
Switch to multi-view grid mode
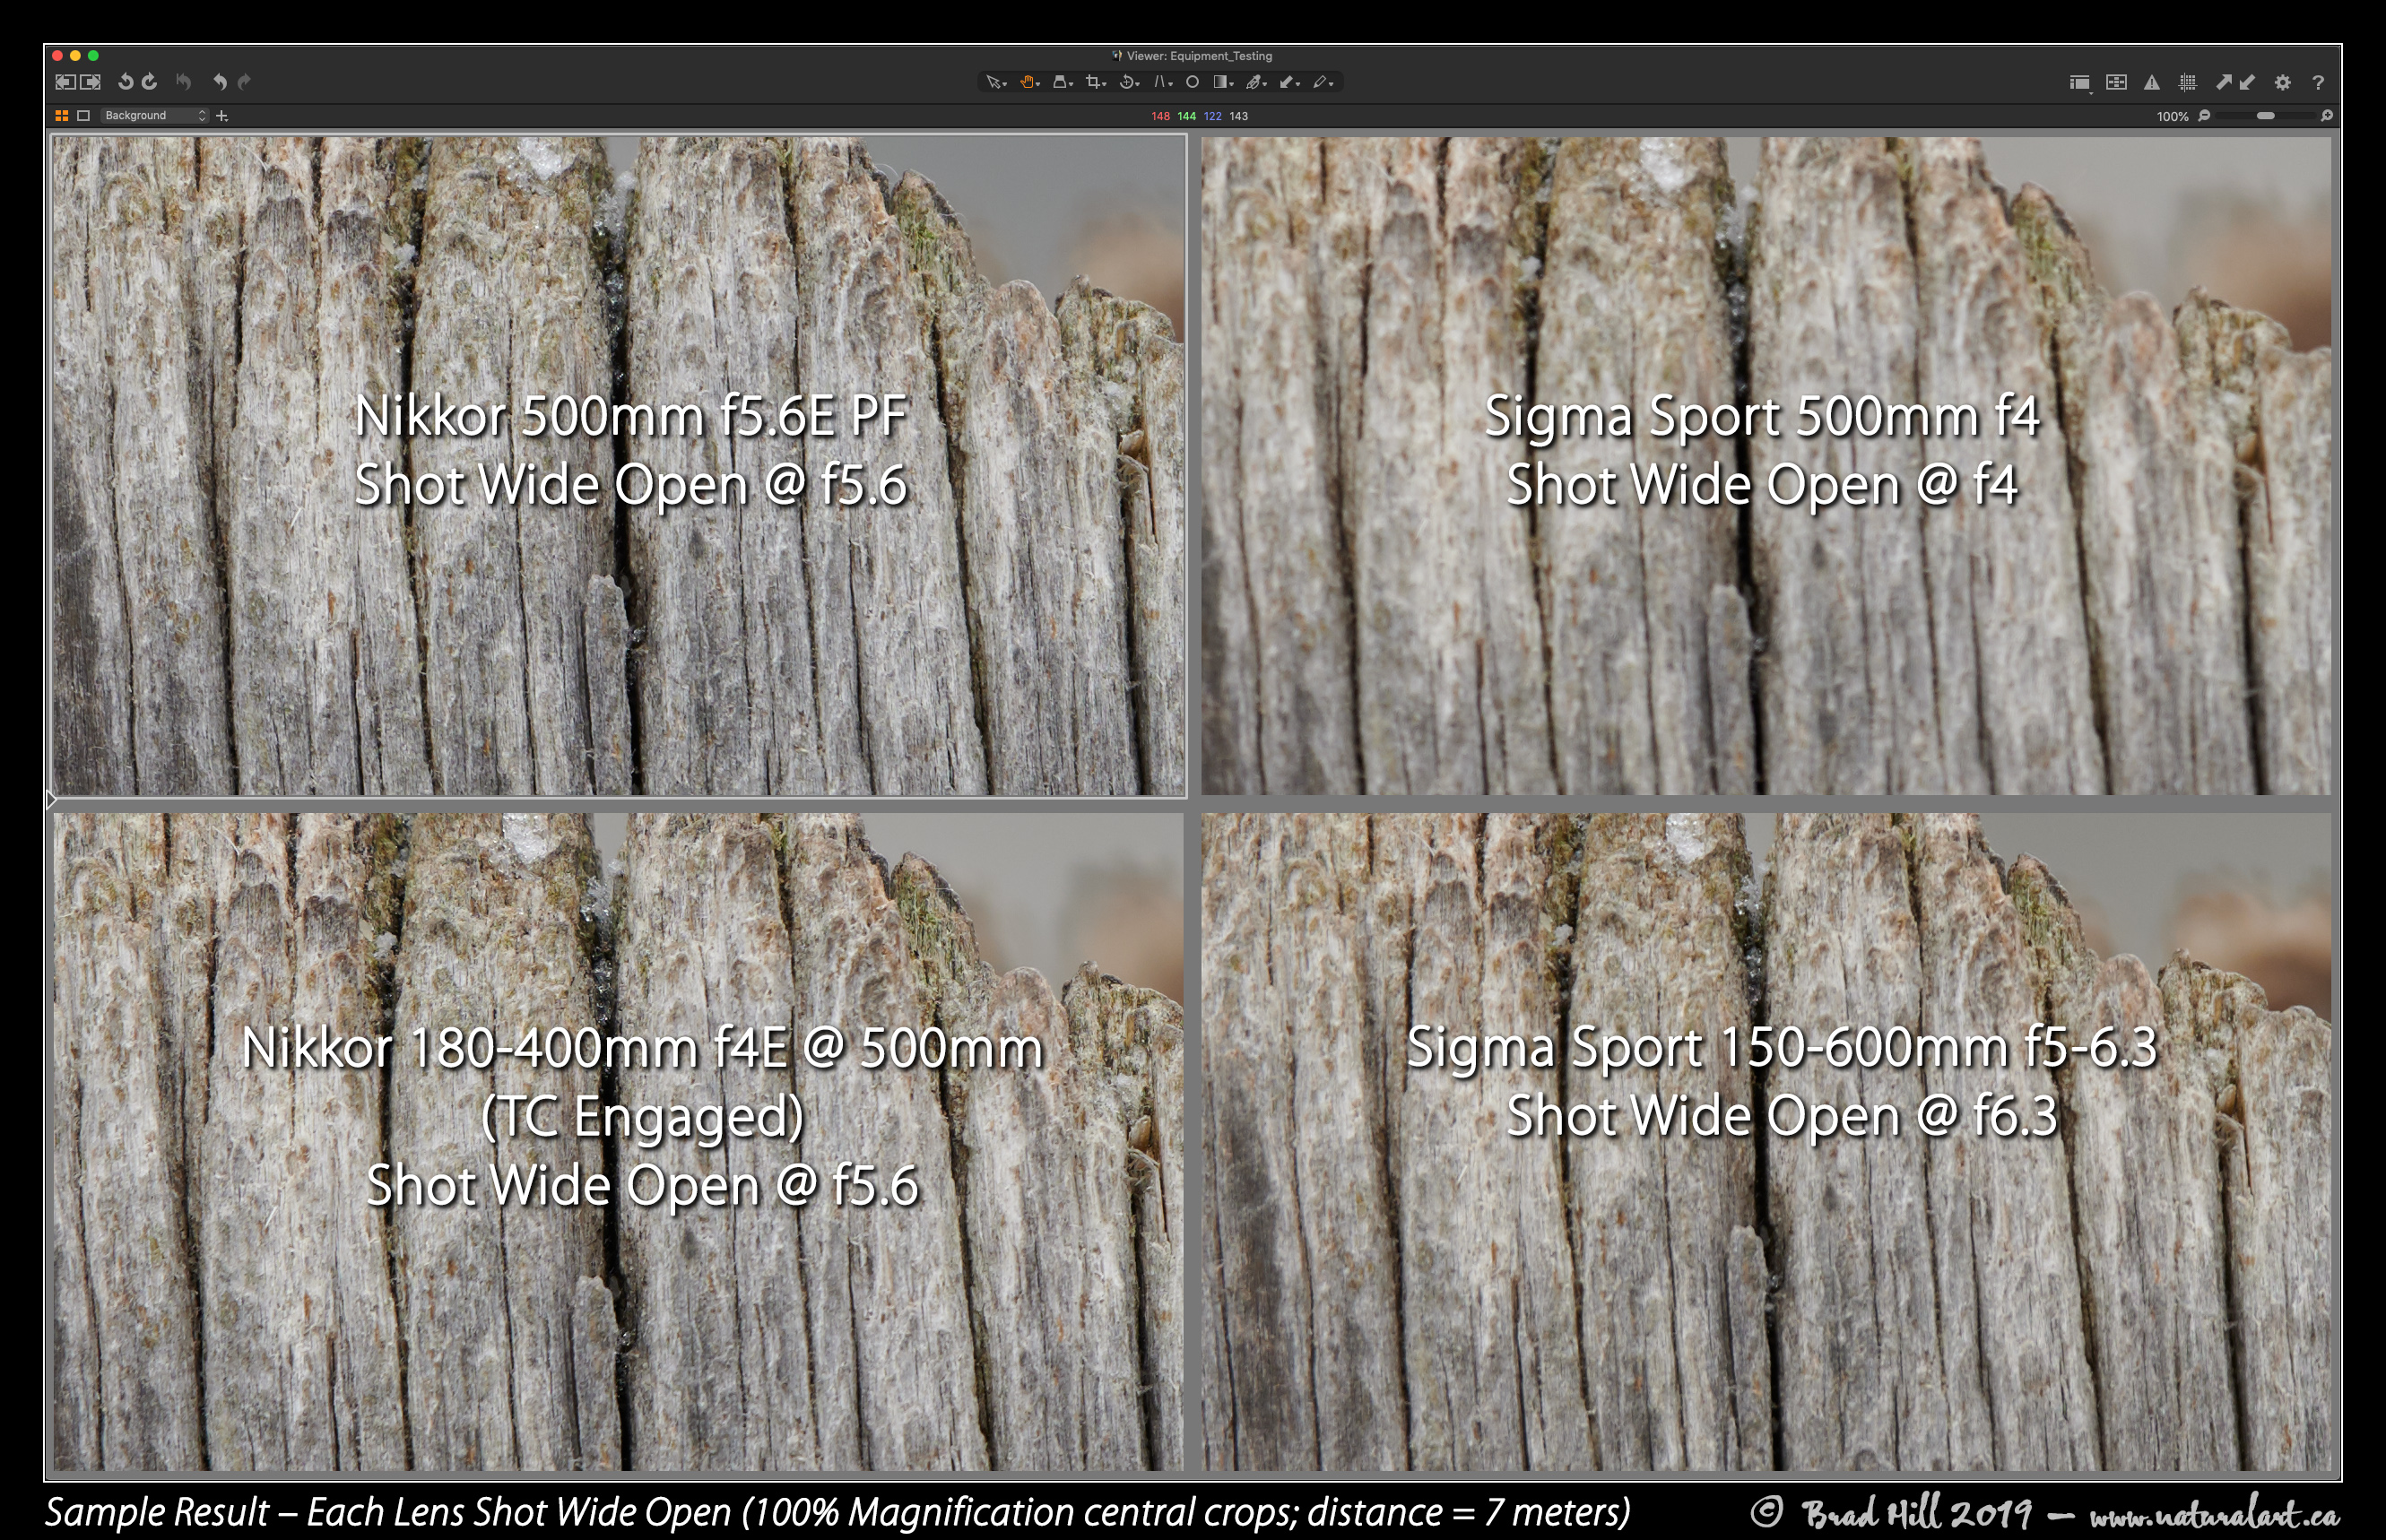[x=62, y=116]
